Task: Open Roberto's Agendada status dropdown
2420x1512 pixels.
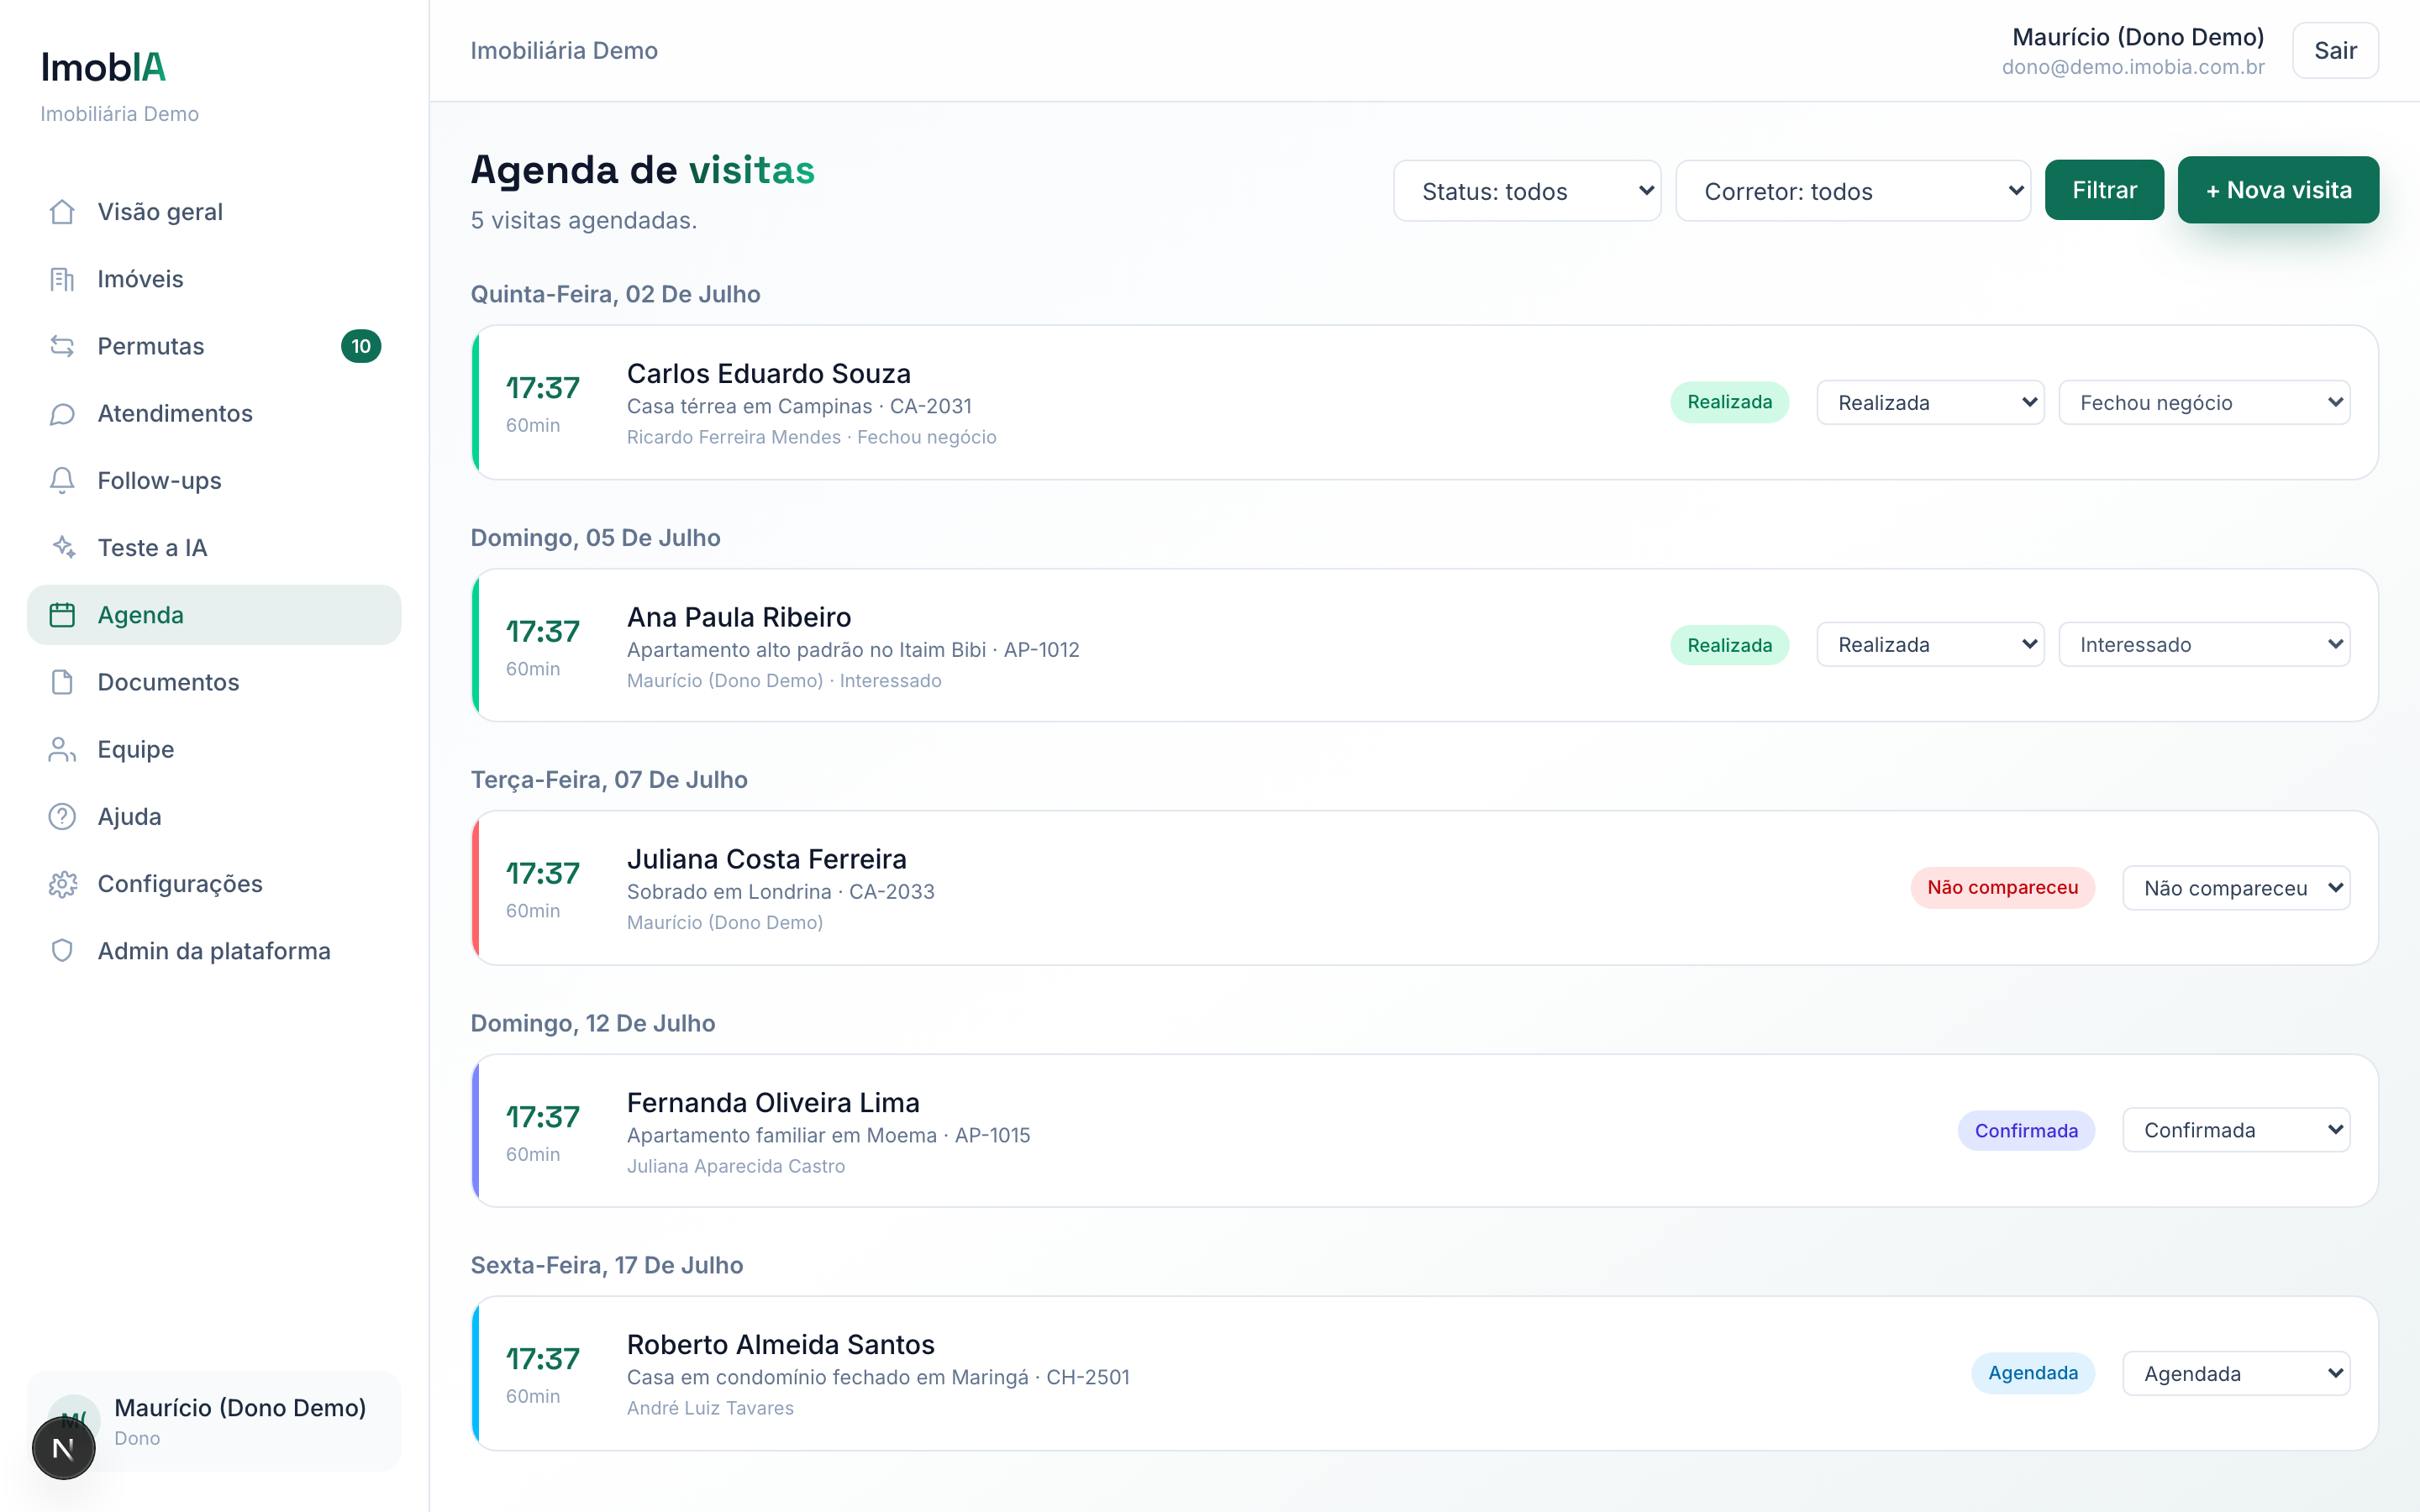Action: click(x=2236, y=1373)
